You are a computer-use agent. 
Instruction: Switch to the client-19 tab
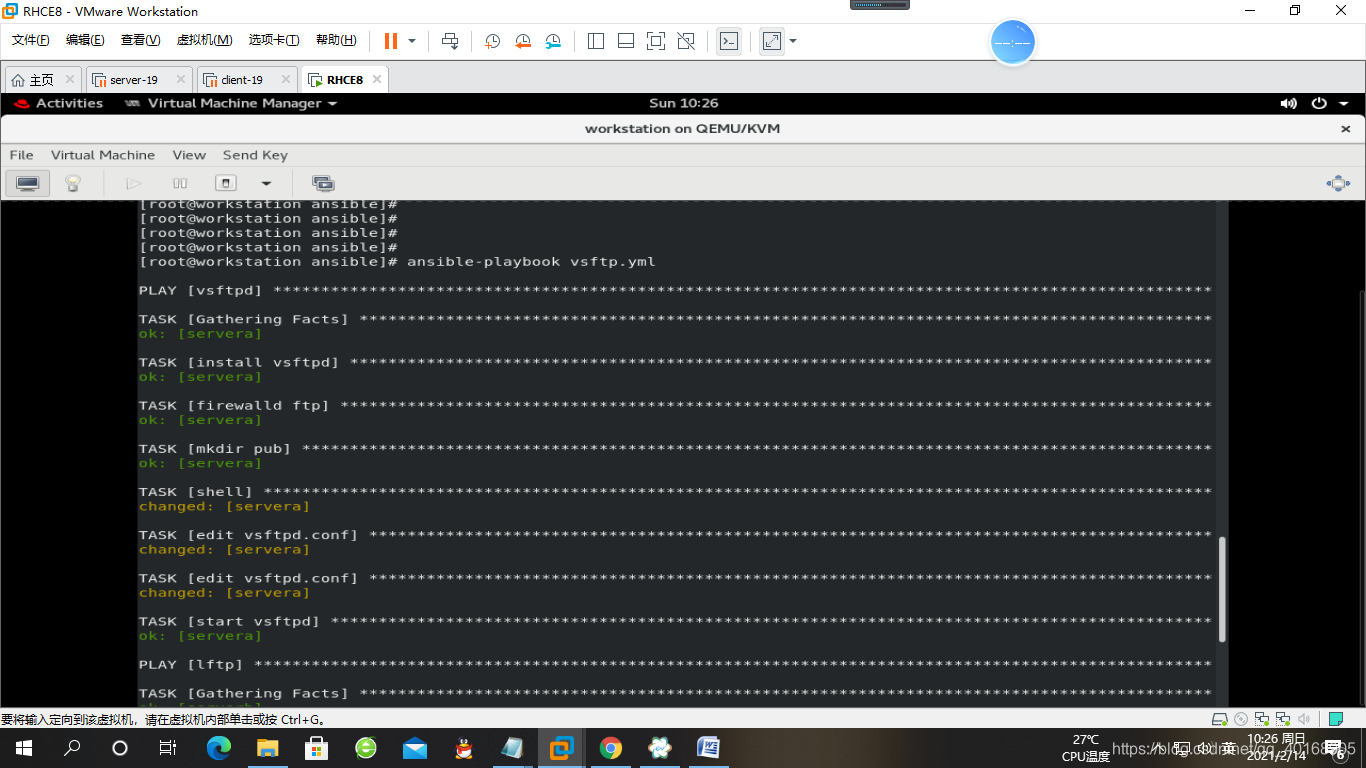click(x=242, y=80)
